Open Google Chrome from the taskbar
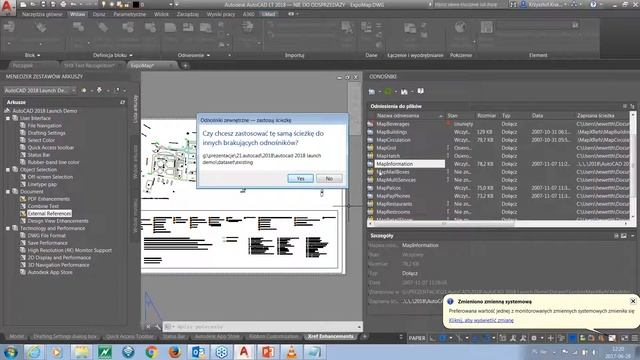 [x=151, y=352]
